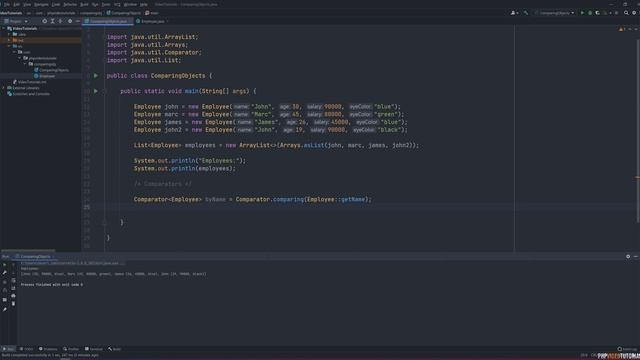Open the Help menu
Screen dimensions: 640x360
pyautogui.click(x=144, y=4)
